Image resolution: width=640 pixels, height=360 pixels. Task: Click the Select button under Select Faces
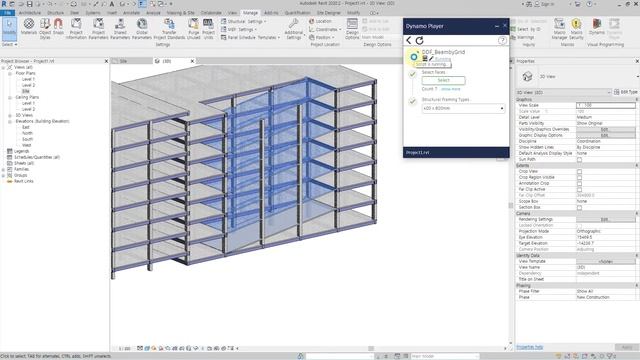[x=443, y=80]
